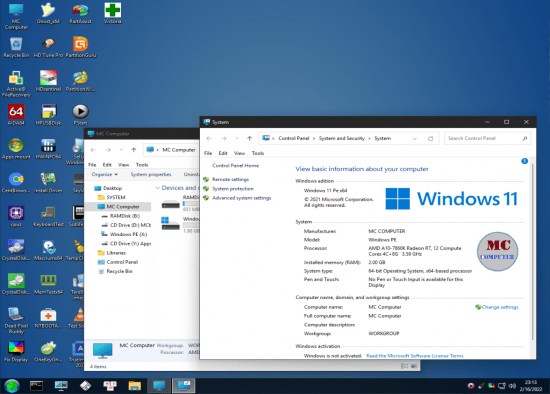Open PartitionGuru desktop icon

point(81,47)
